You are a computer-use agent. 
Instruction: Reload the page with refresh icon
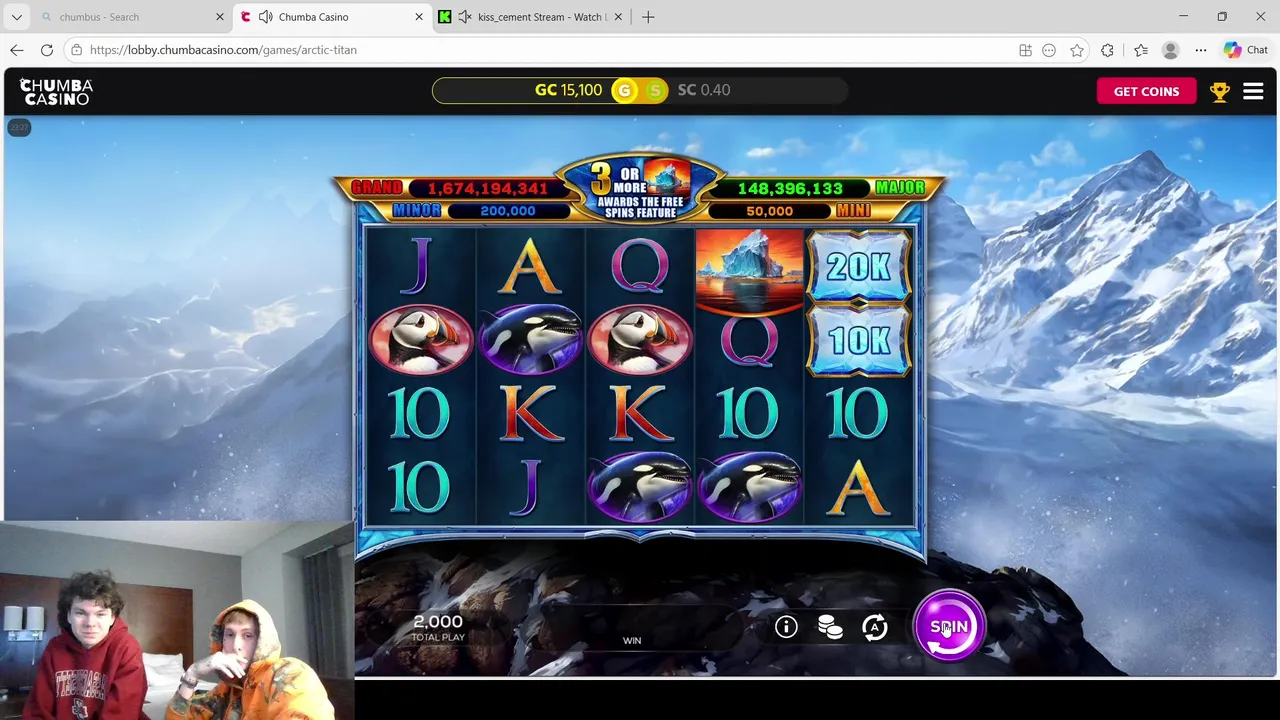[x=47, y=50]
